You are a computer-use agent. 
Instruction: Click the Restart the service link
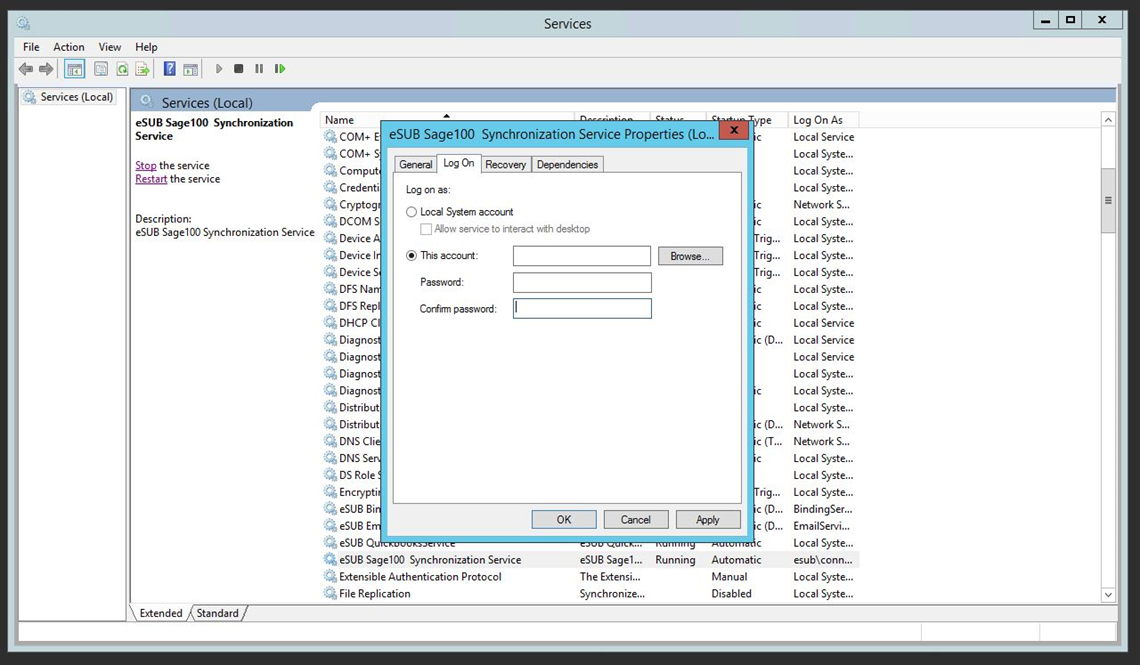click(151, 179)
